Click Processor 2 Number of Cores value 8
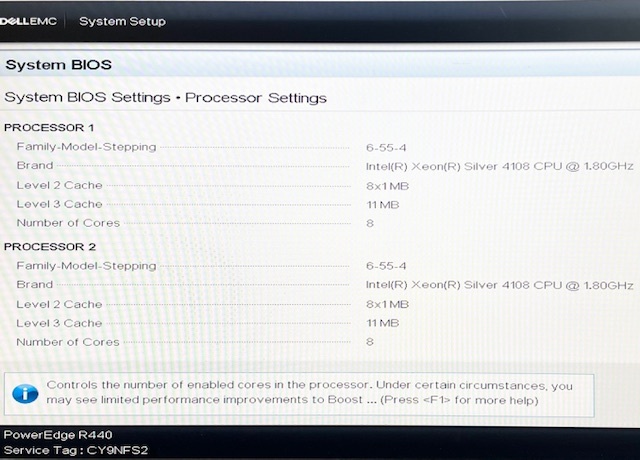The width and height of the screenshot is (640, 460). 370,342
